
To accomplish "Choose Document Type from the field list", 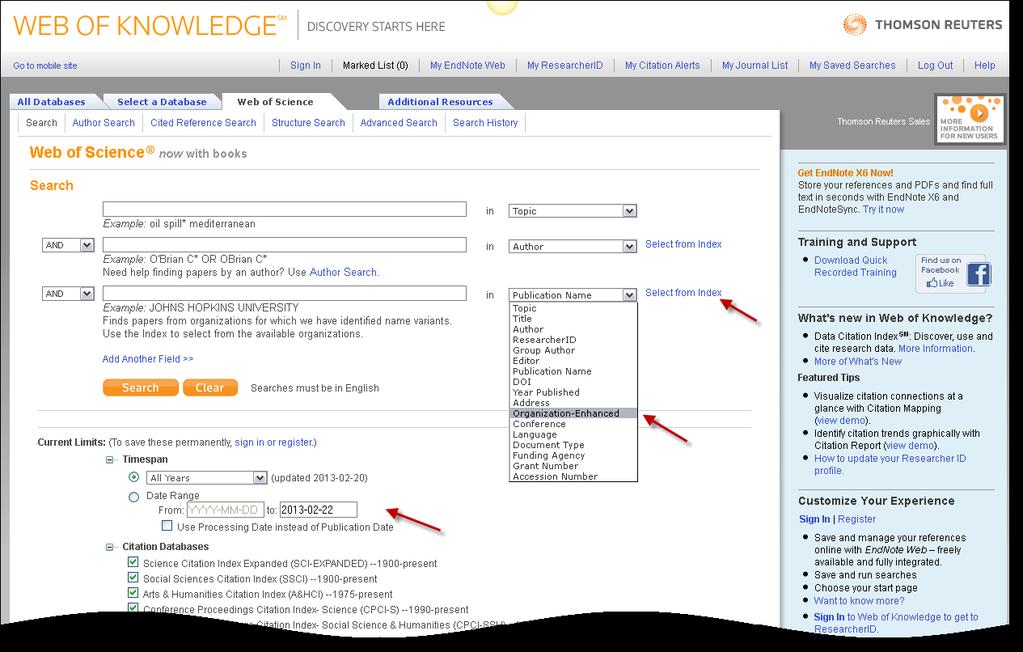I will click(x=573, y=445).
